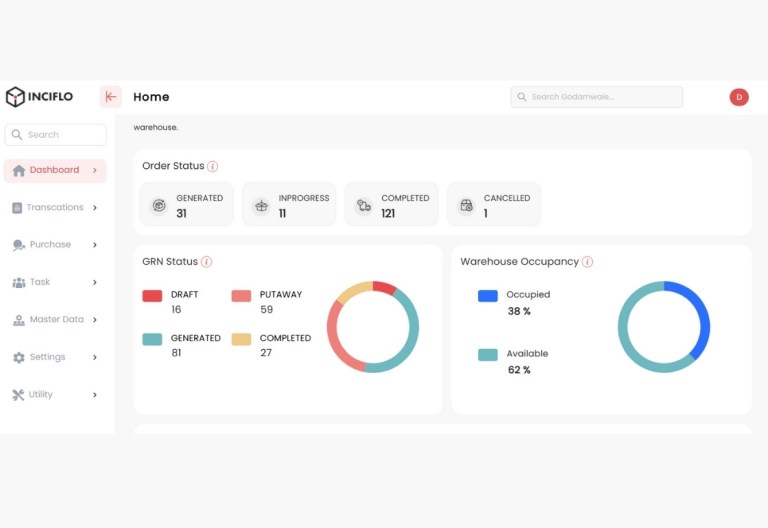
Task: Click Order Status info icon
Action: [x=213, y=167]
